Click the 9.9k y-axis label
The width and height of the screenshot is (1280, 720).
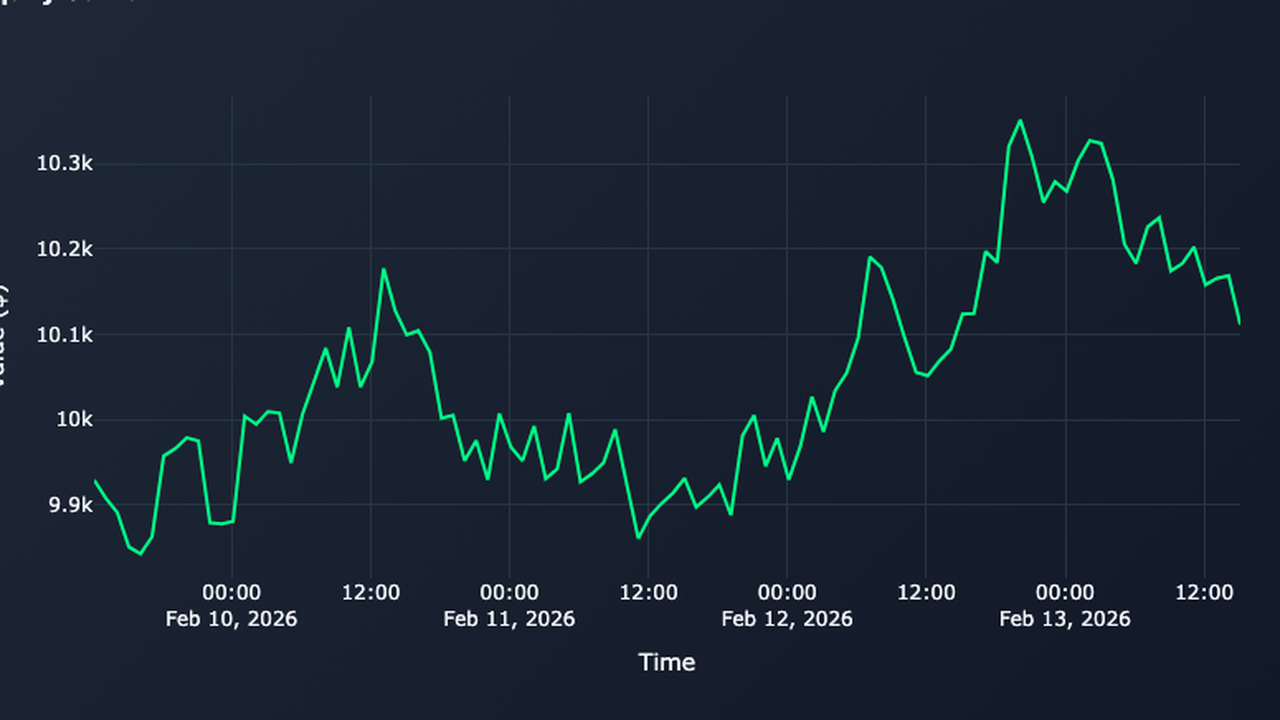coord(71,505)
